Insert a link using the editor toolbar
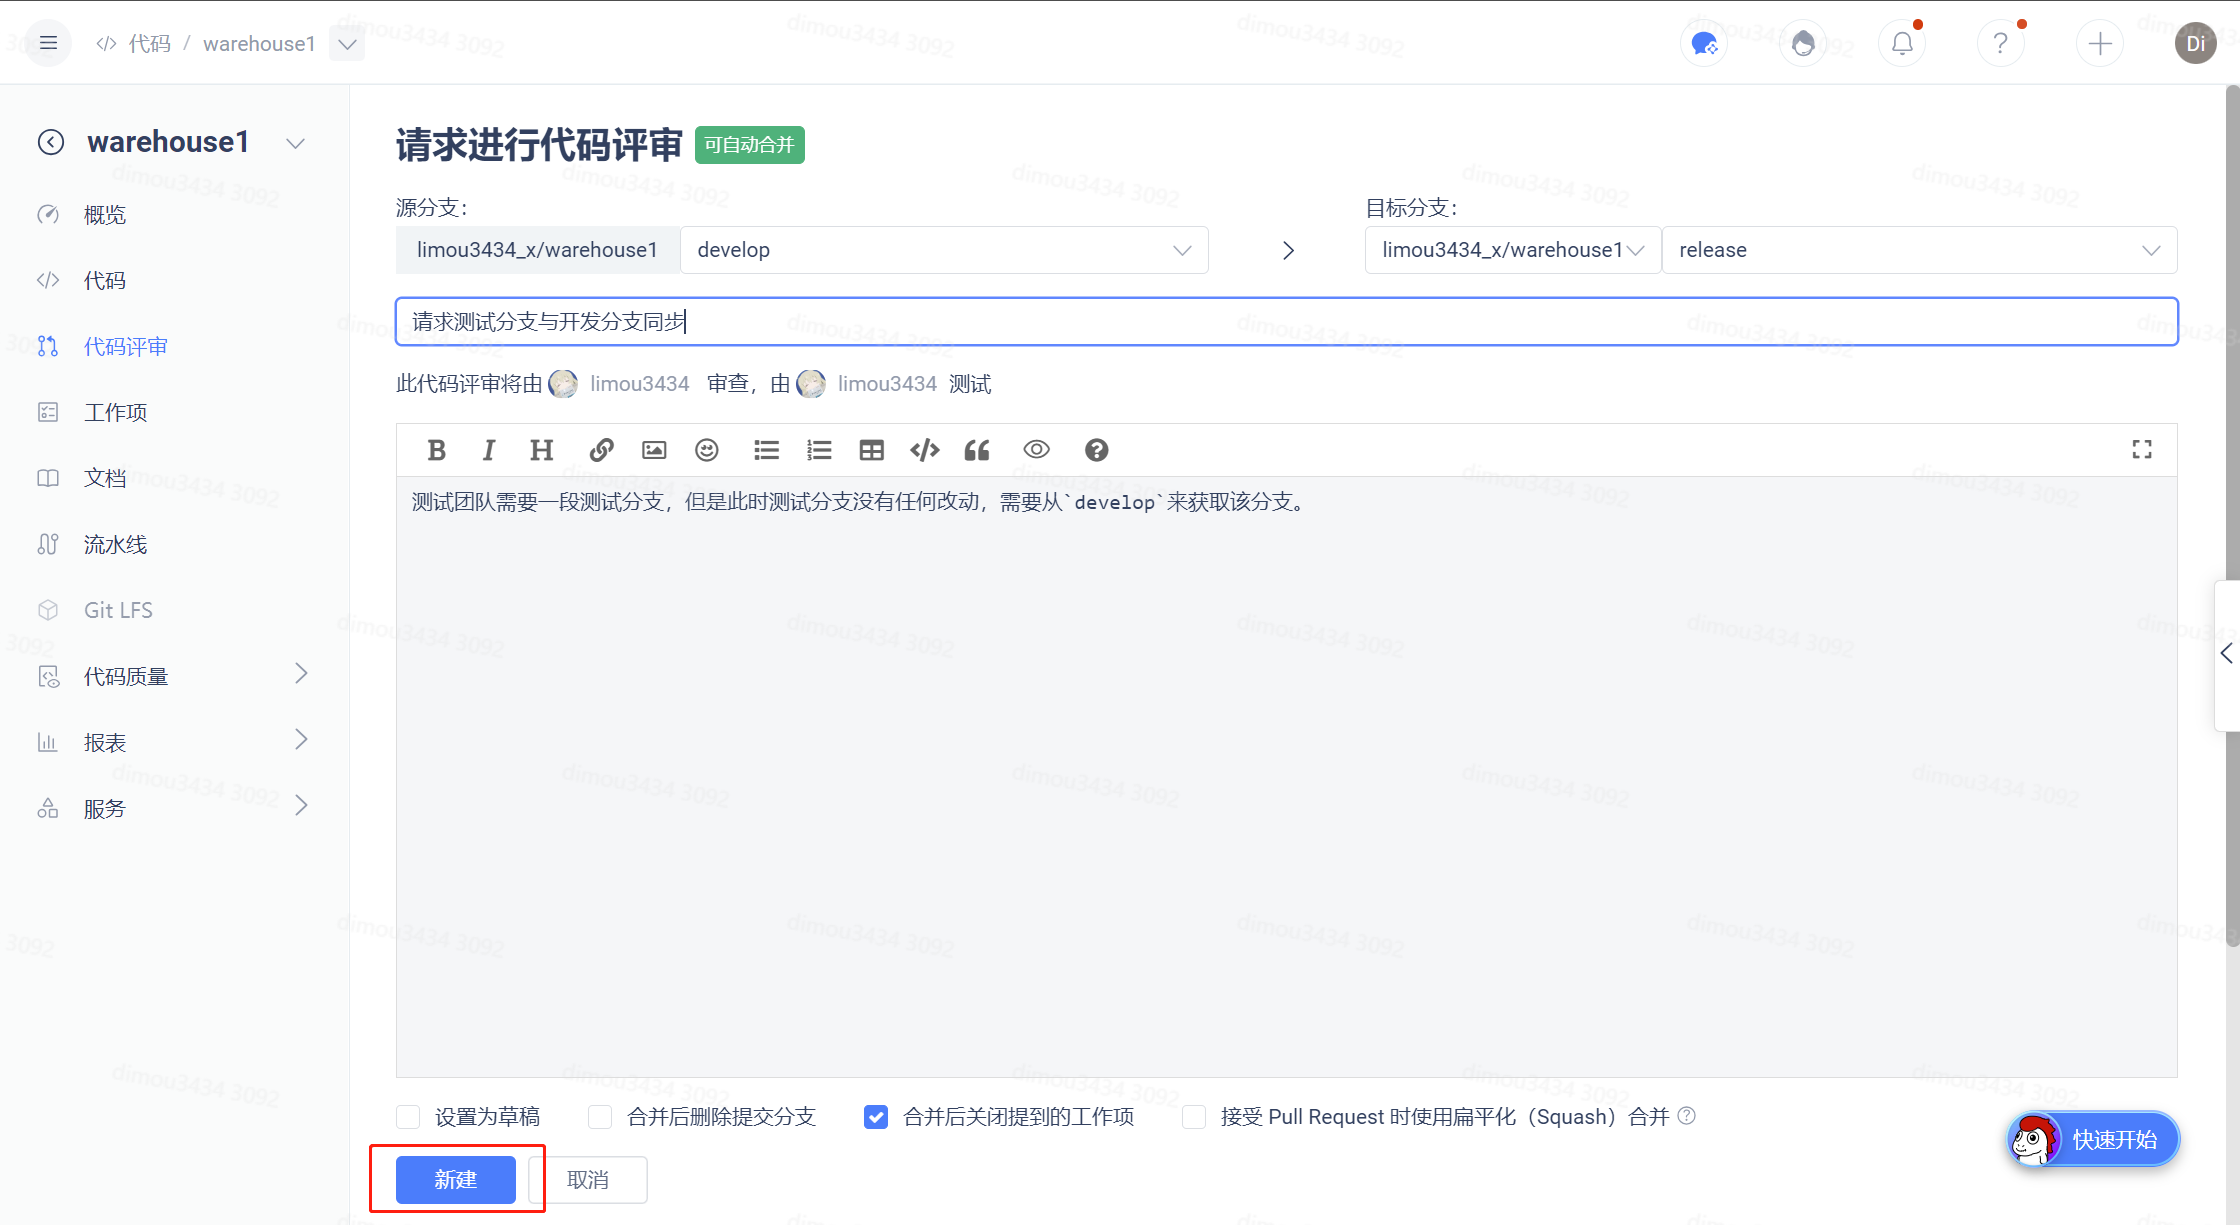 [601, 450]
